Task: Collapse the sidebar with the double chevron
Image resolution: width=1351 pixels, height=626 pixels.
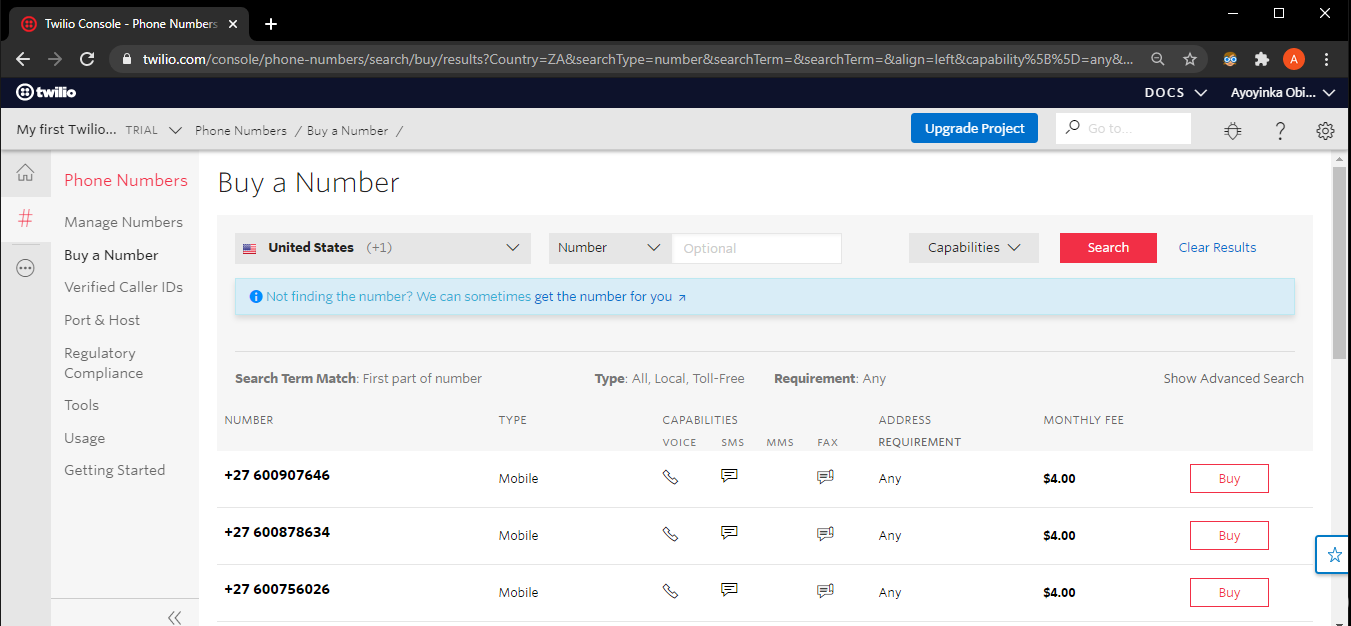Action: pos(174,618)
